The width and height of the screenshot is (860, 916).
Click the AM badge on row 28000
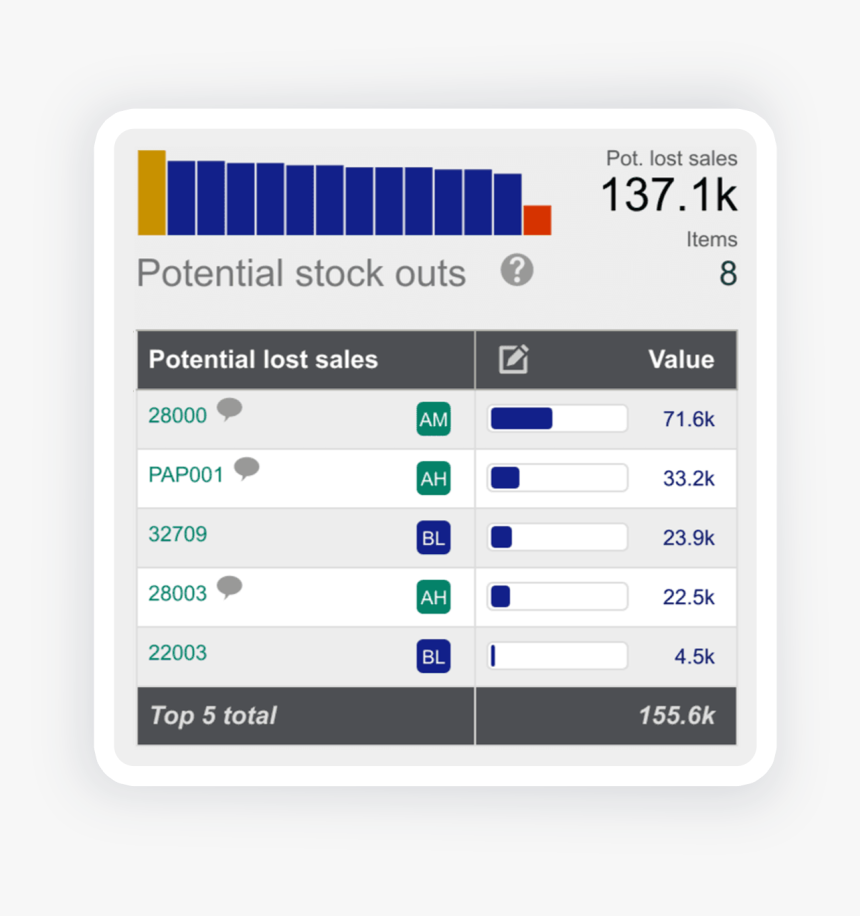[x=433, y=420]
